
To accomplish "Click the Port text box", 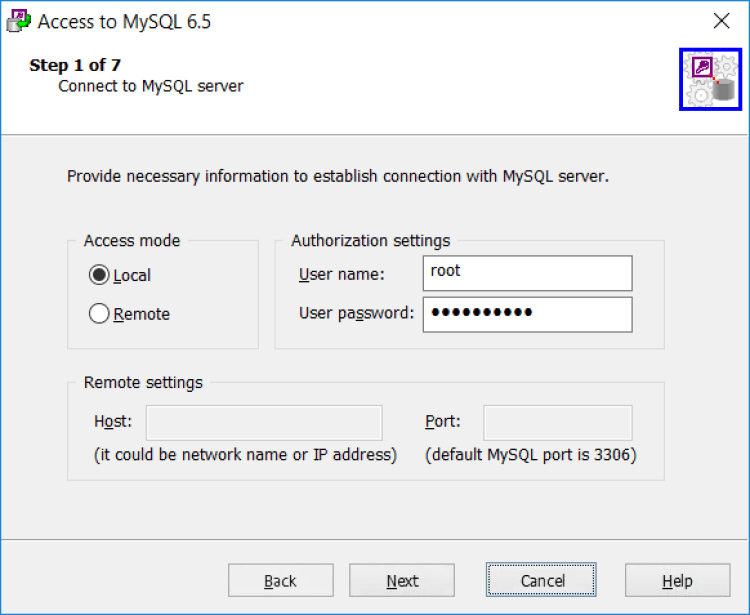I will 557,422.
